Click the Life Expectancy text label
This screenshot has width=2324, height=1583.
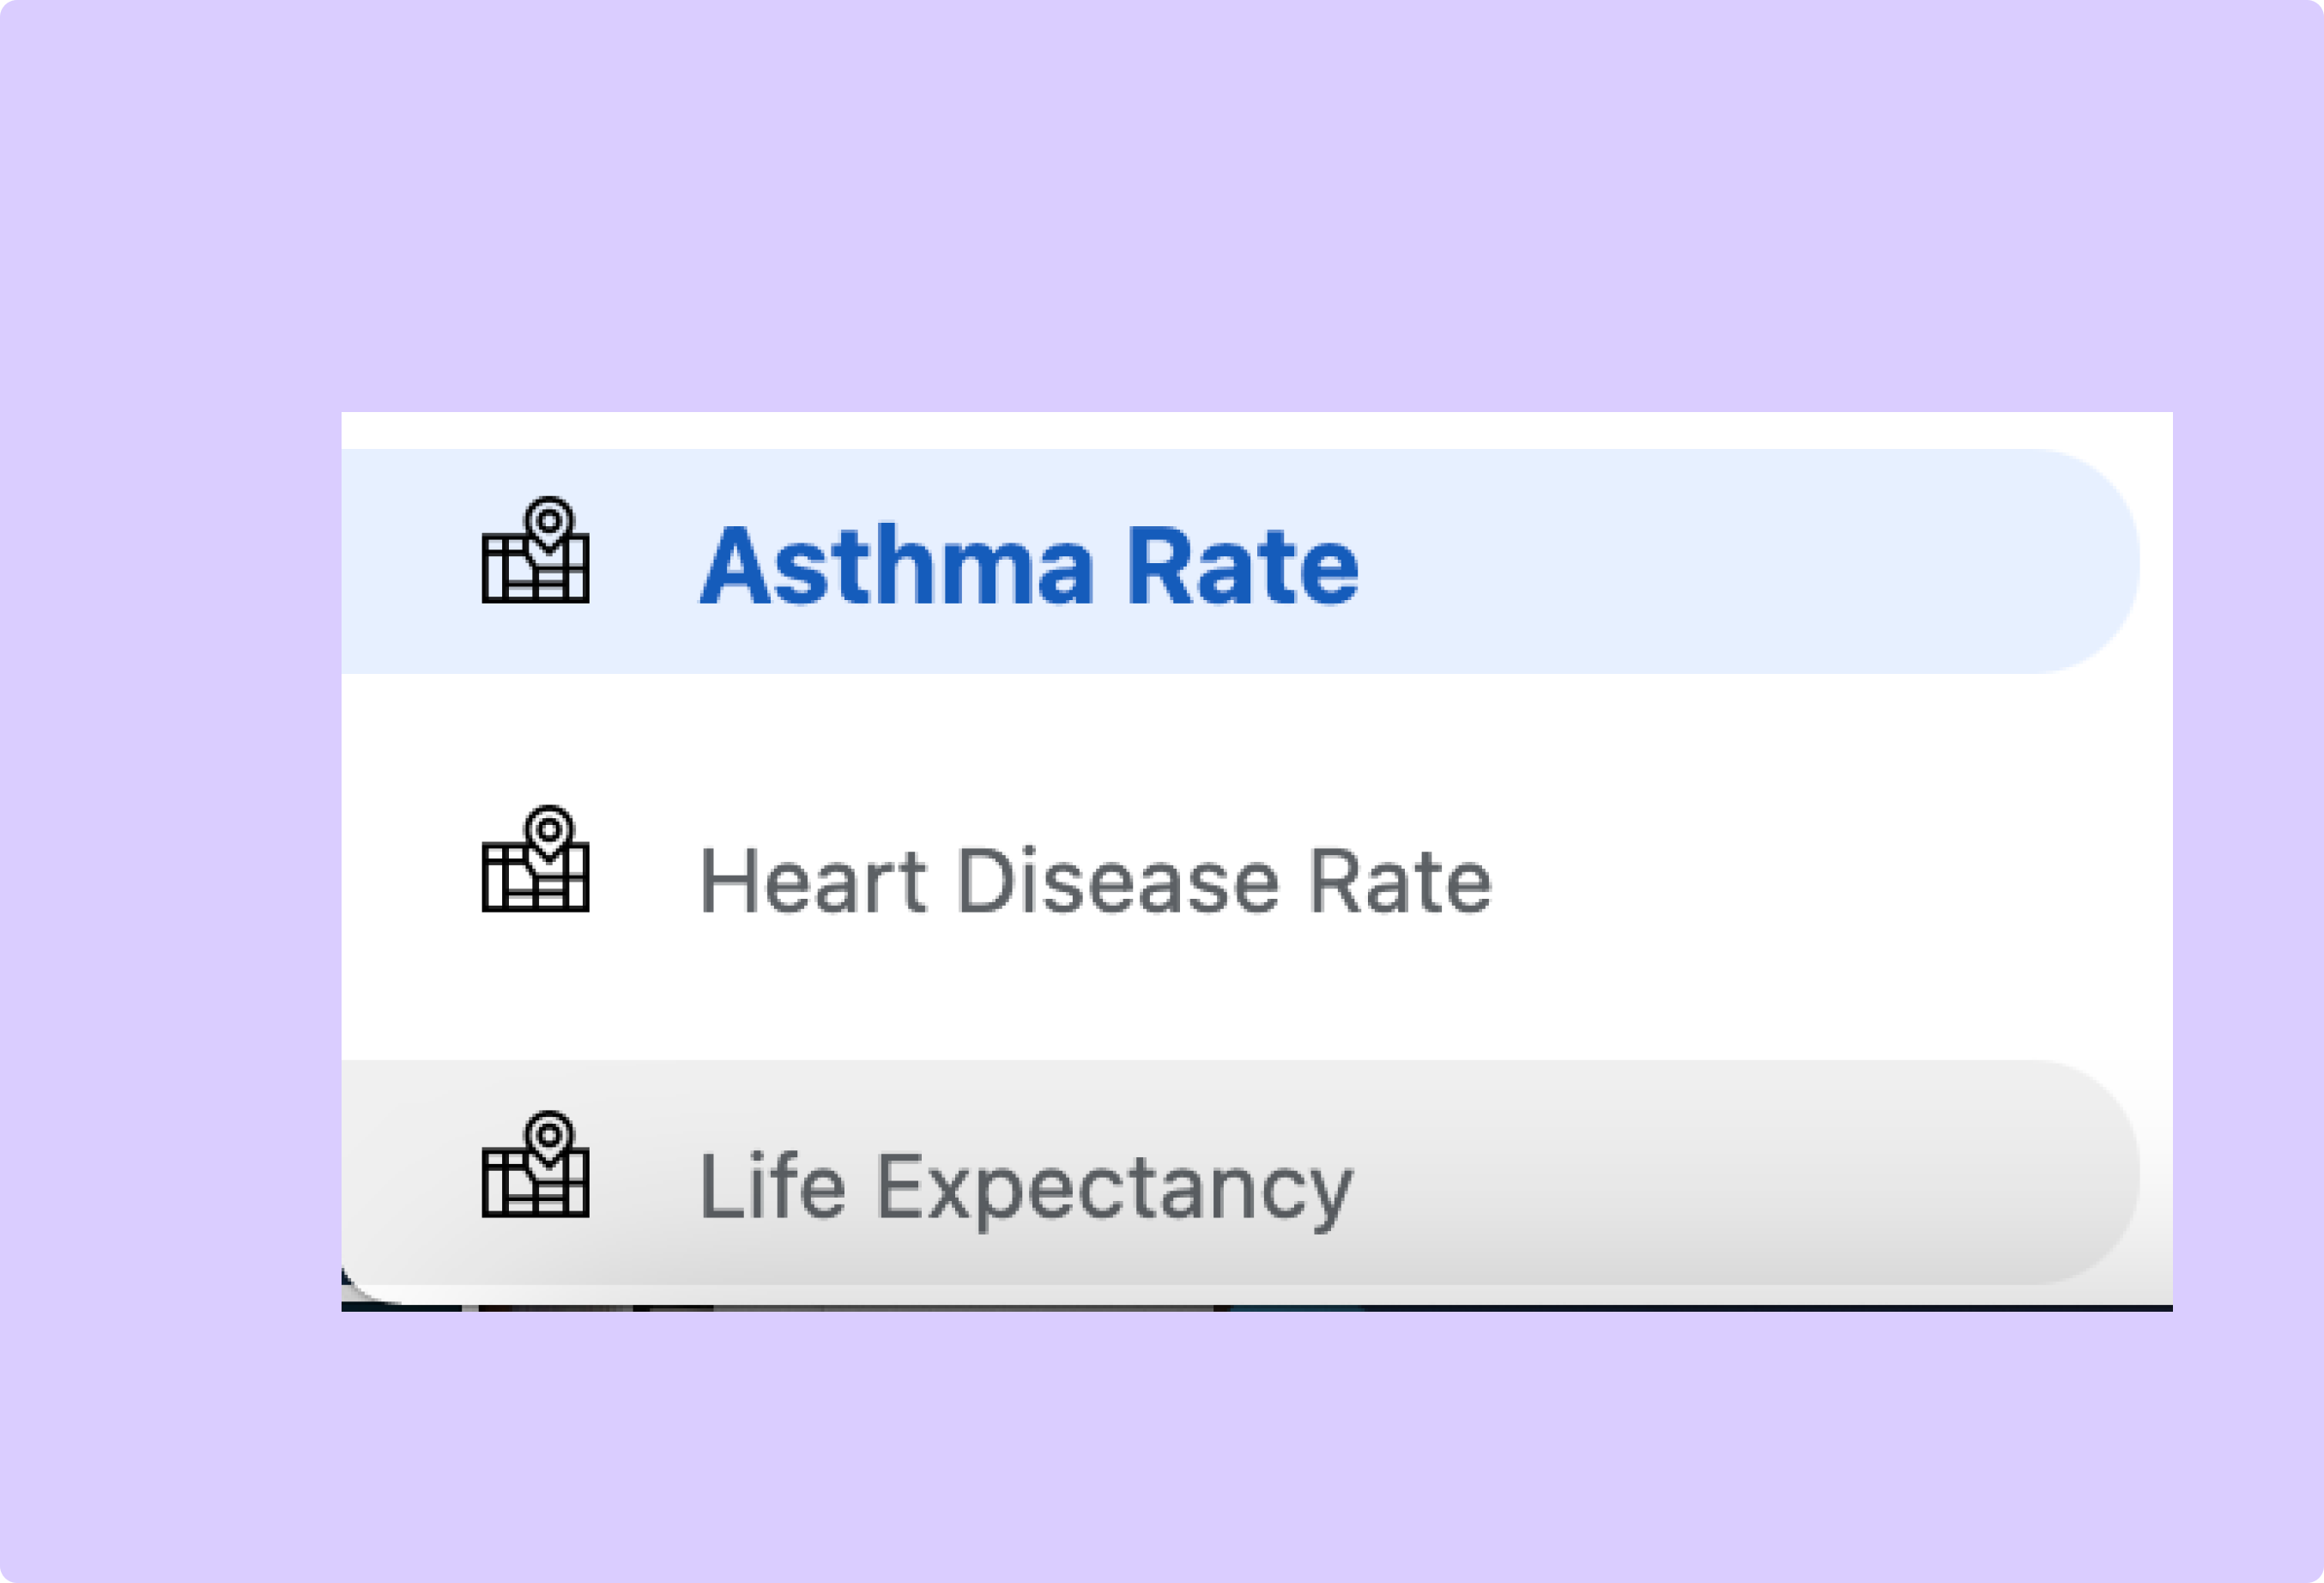[x=1025, y=1187]
